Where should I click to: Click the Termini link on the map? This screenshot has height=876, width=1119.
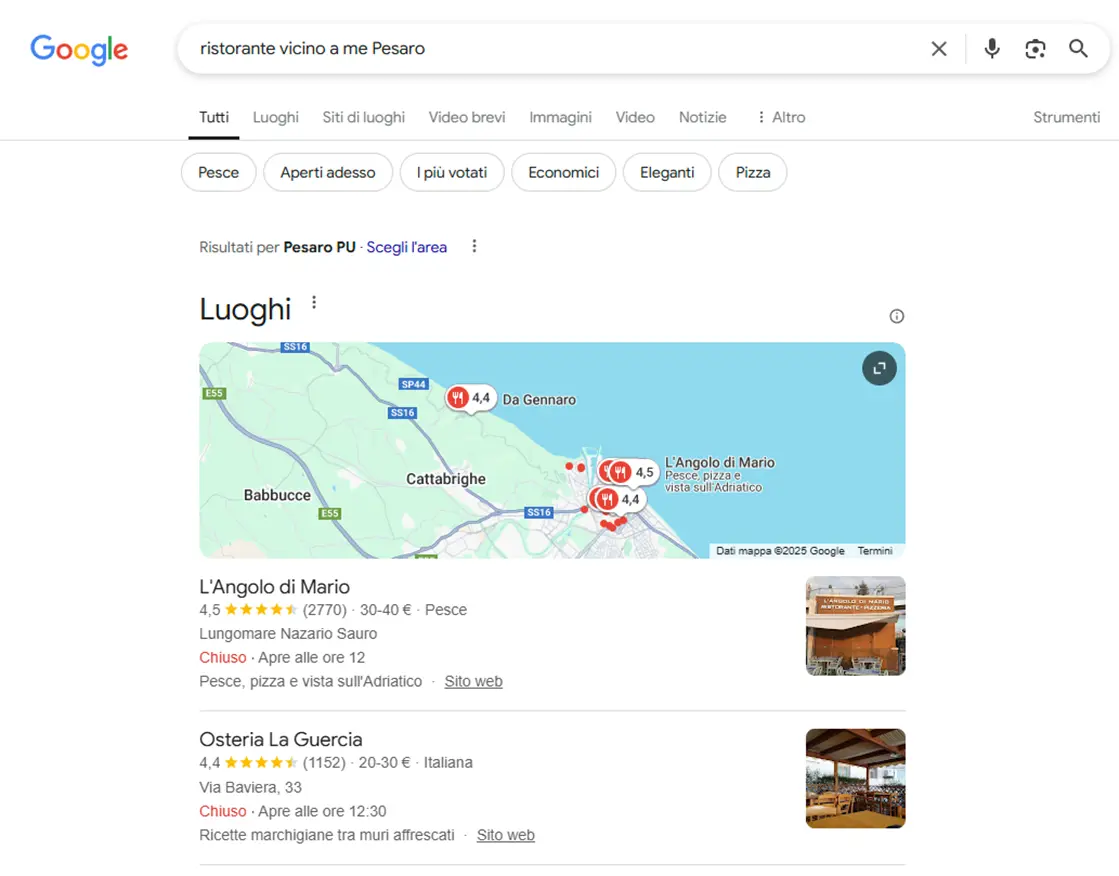click(x=875, y=550)
